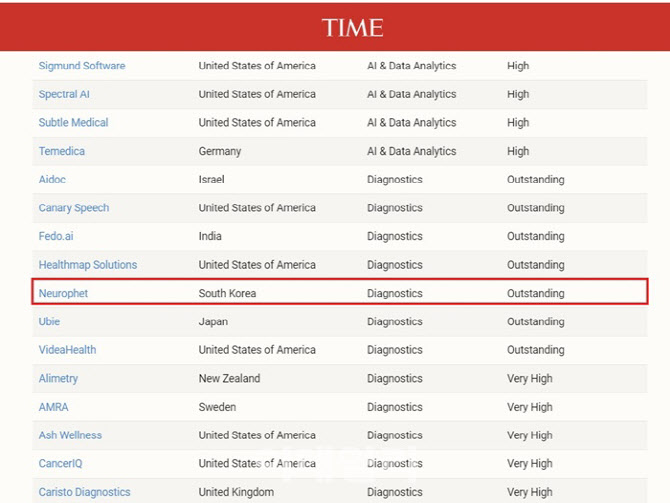Open the Canary Speech link
This screenshot has width=670, height=503.
point(74,208)
